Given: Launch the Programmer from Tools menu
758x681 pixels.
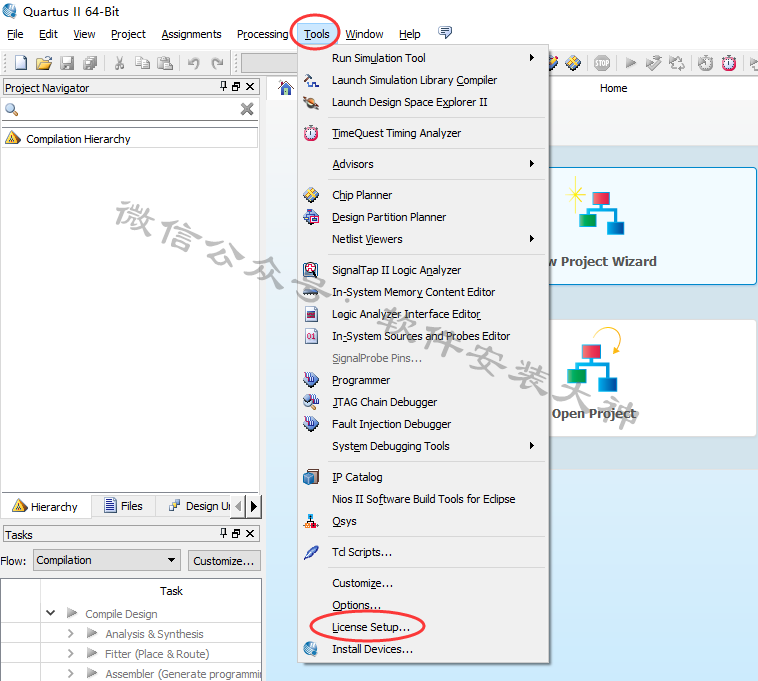Looking at the screenshot, I should tap(423, 380).
